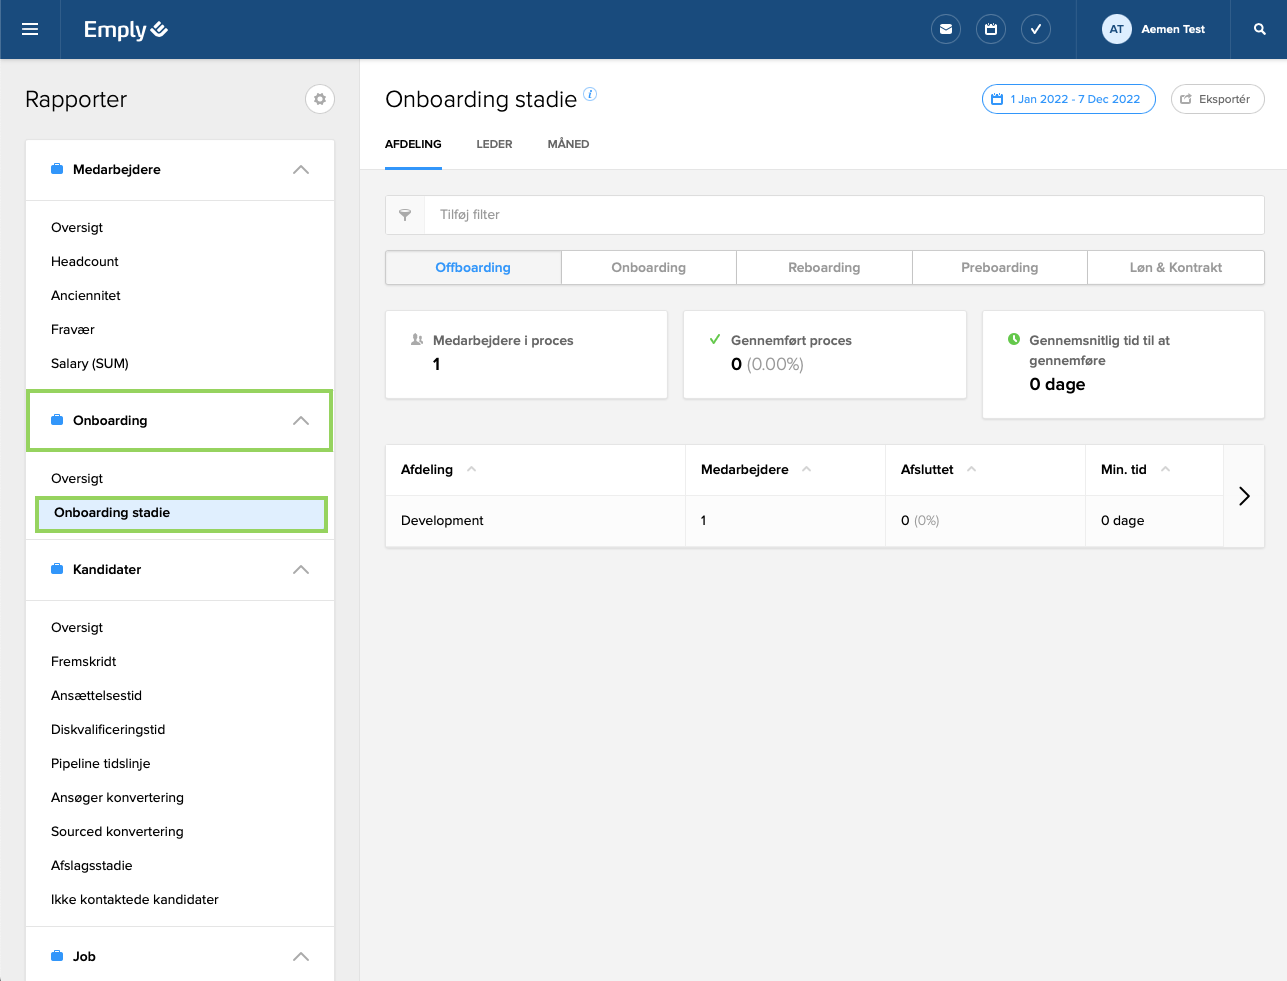This screenshot has width=1287, height=981.
Task: Open the mail inbox icon
Action: pyautogui.click(x=945, y=29)
